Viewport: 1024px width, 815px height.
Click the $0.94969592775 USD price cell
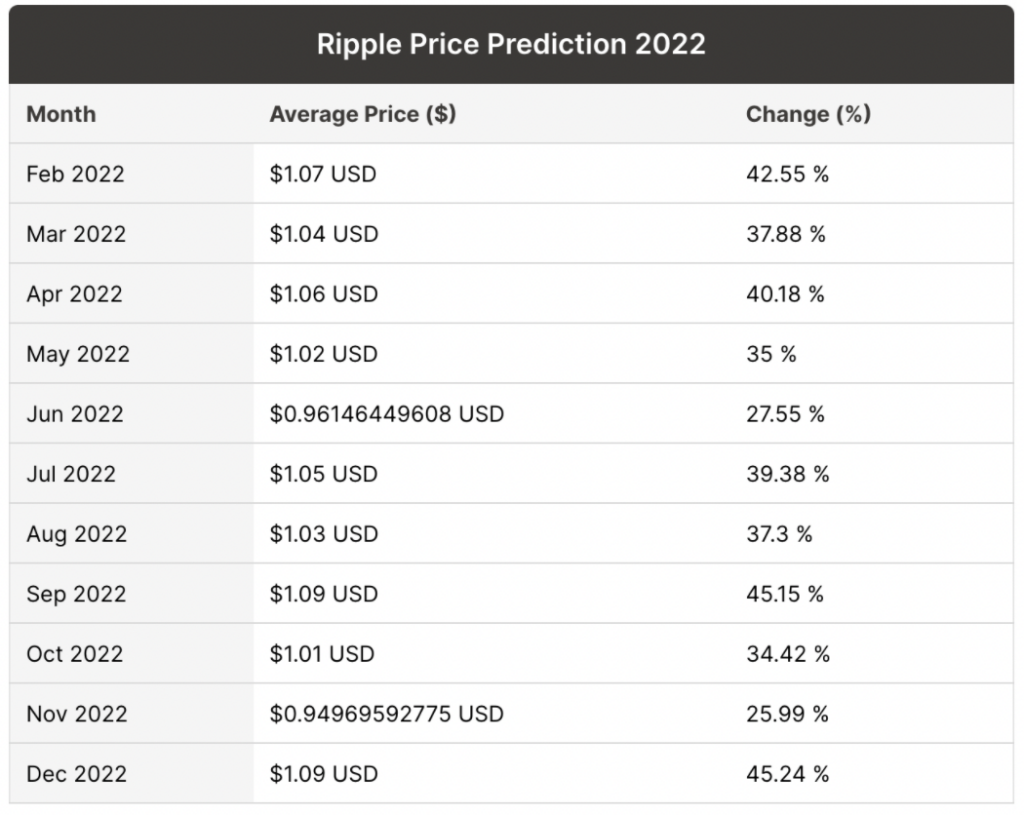386,714
